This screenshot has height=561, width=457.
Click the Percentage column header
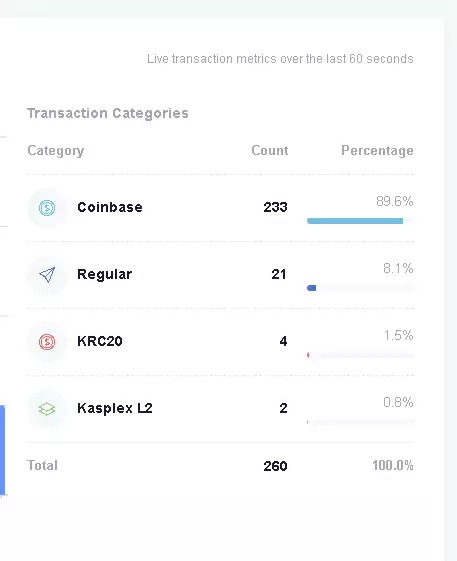coord(377,151)
